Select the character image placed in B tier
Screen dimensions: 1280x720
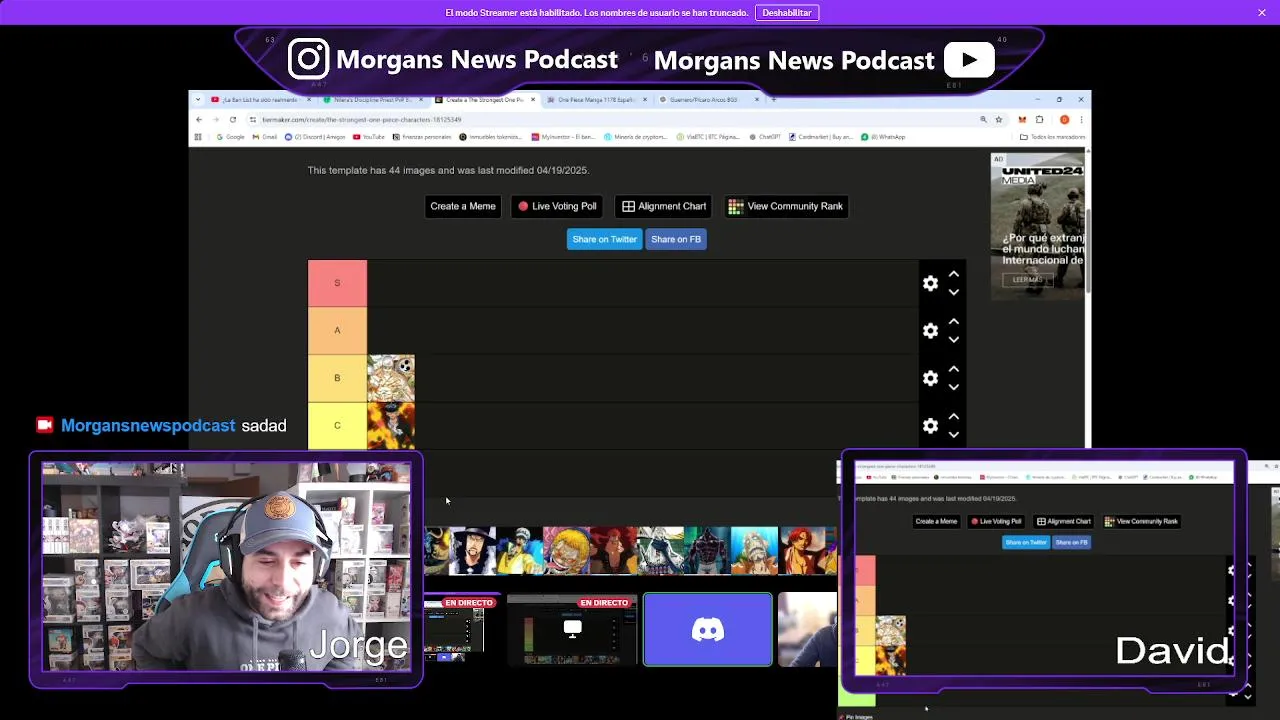pos(391,378)
